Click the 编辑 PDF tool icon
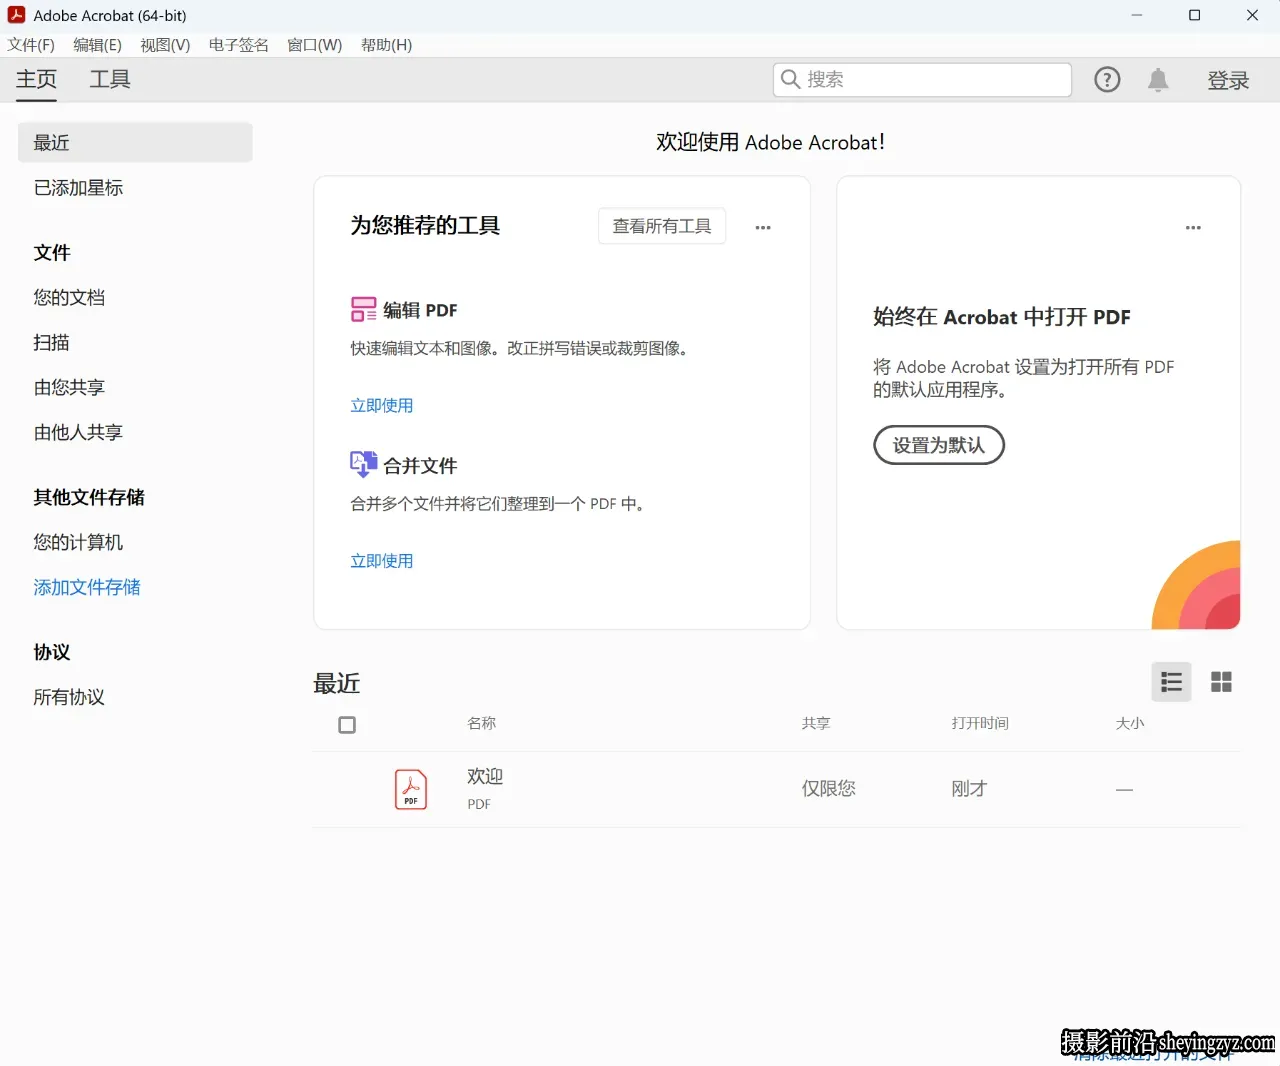This screenshot has height=1066, width=1280. pyautogui.click(x=363, y=309)
